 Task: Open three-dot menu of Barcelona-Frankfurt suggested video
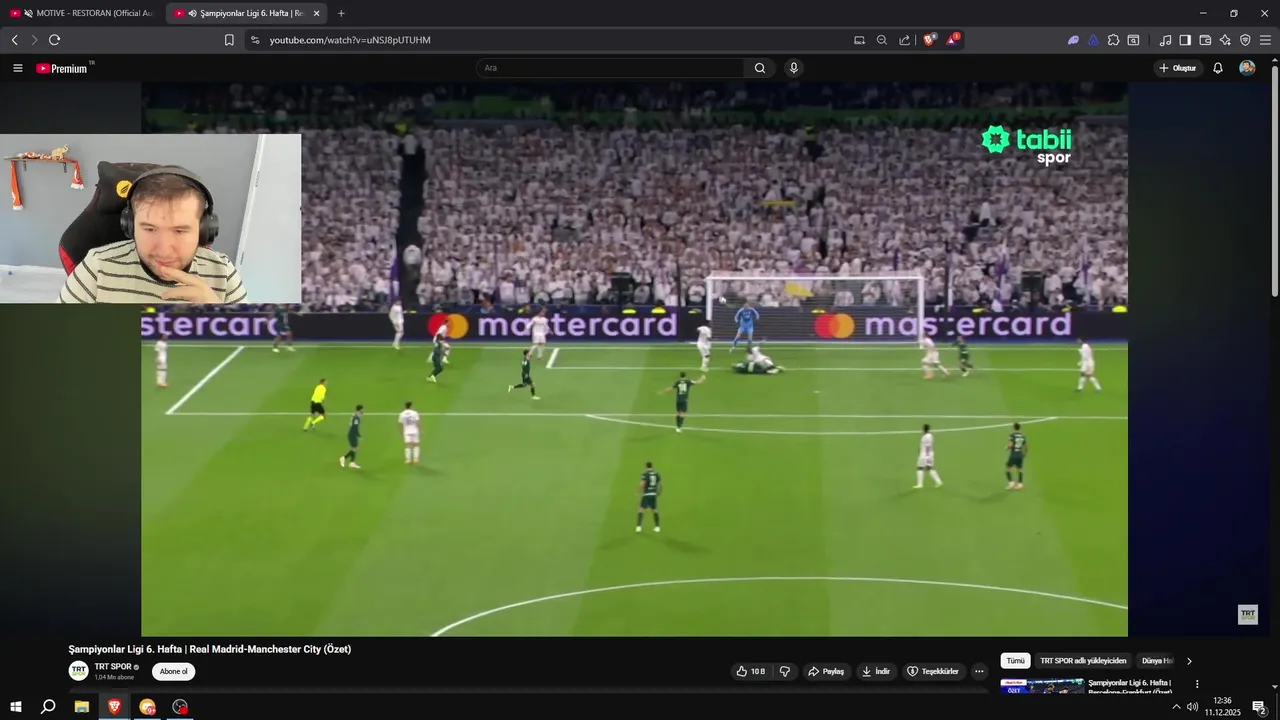[x=1197, y=684]
